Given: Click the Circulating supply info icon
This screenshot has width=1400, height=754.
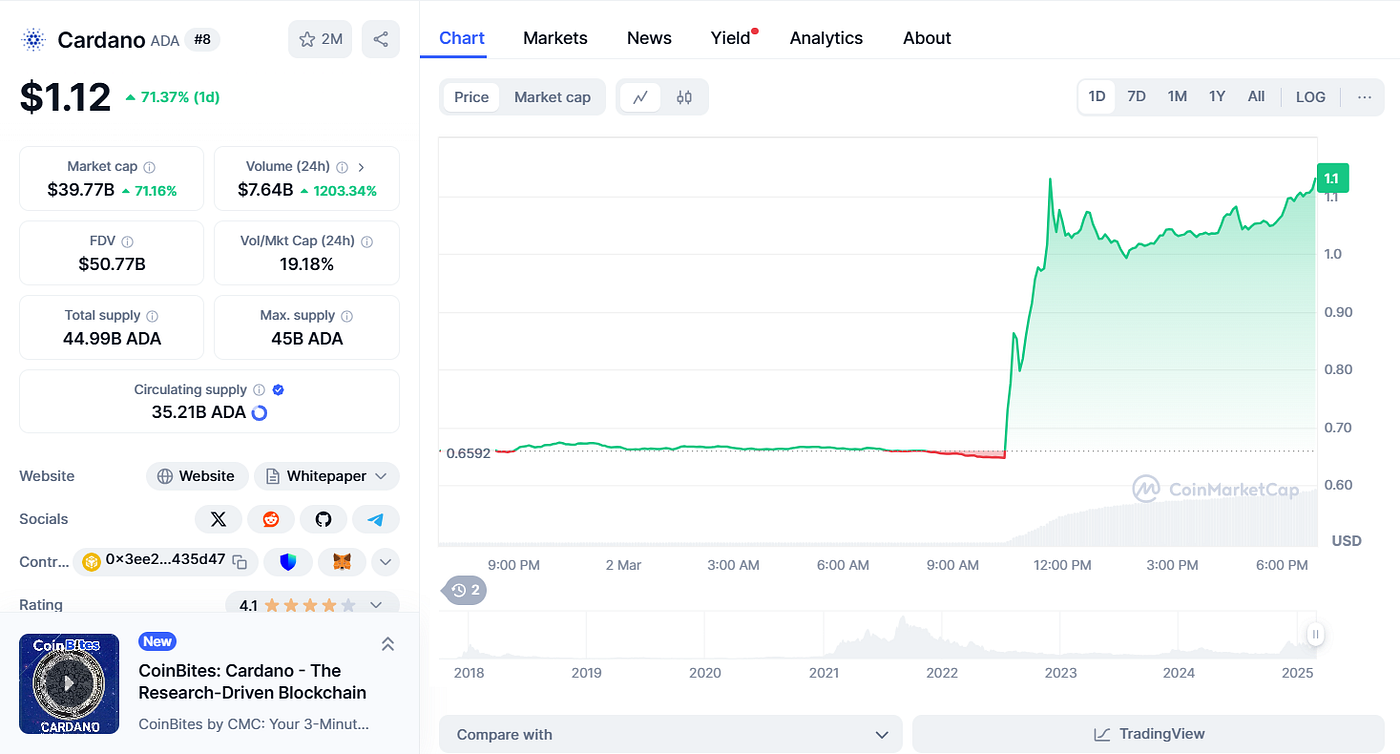Looking at the screenshot, I should (259, 390).
